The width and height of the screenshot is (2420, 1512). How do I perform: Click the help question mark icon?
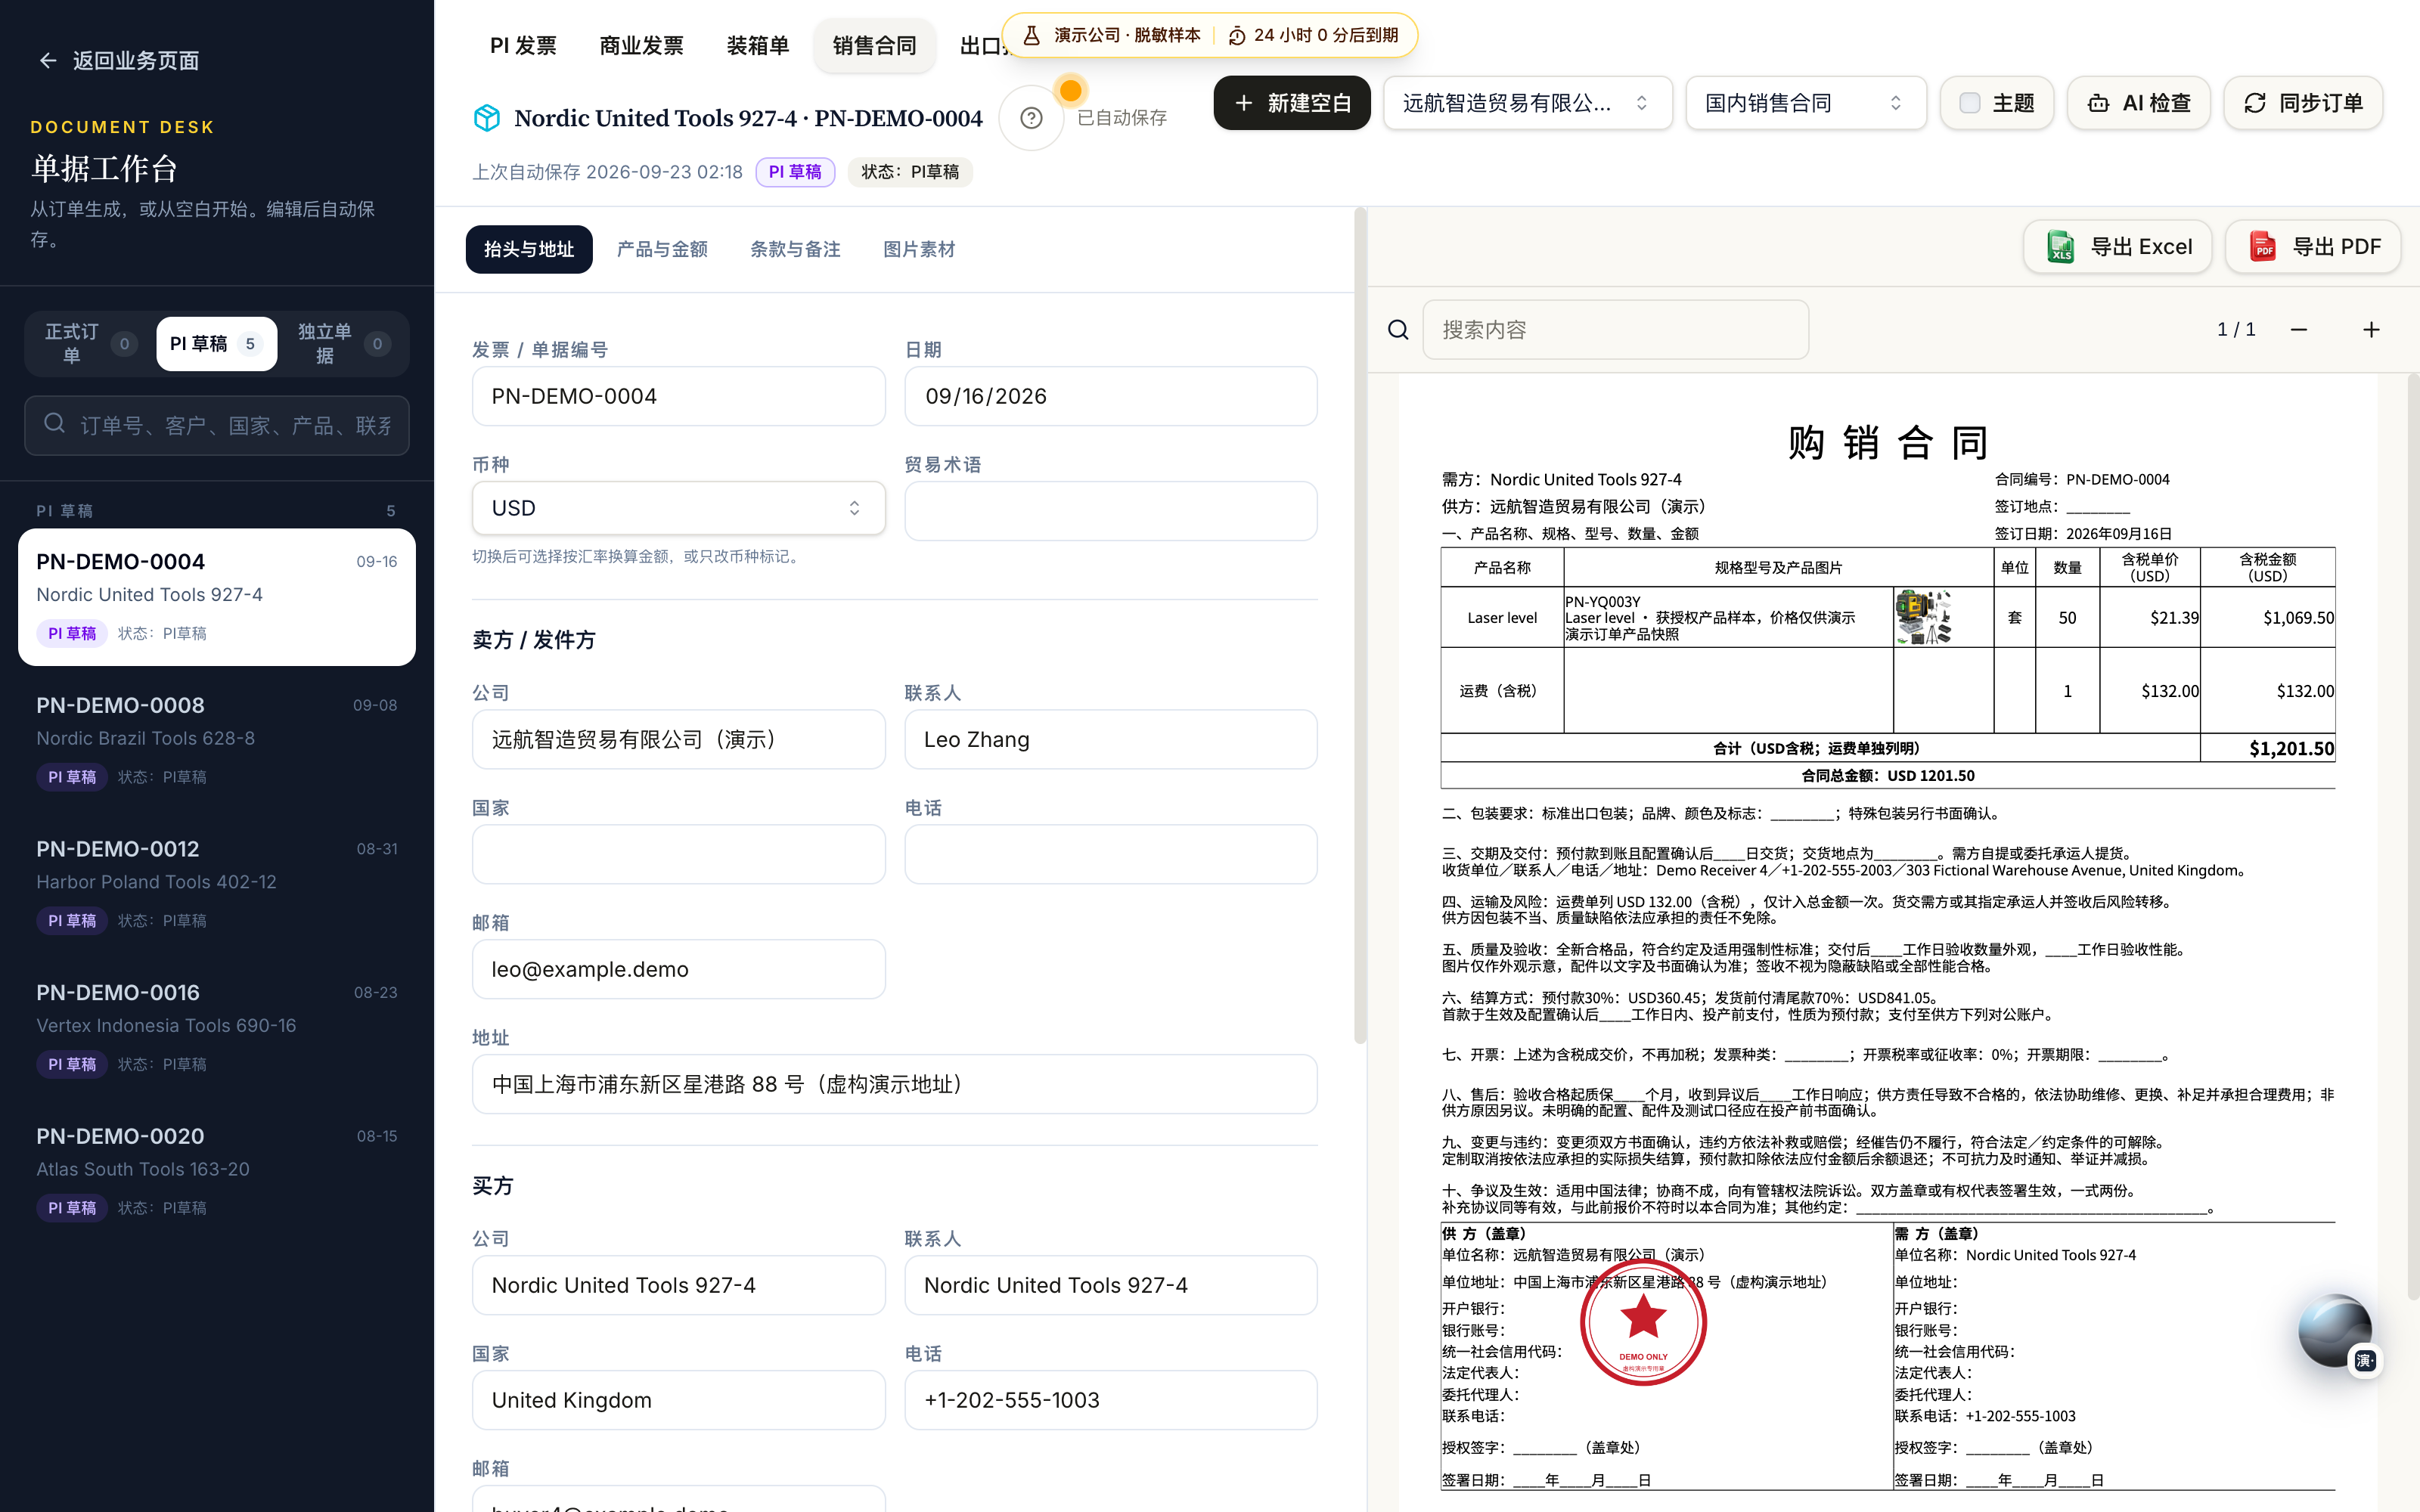point(1031,118)
